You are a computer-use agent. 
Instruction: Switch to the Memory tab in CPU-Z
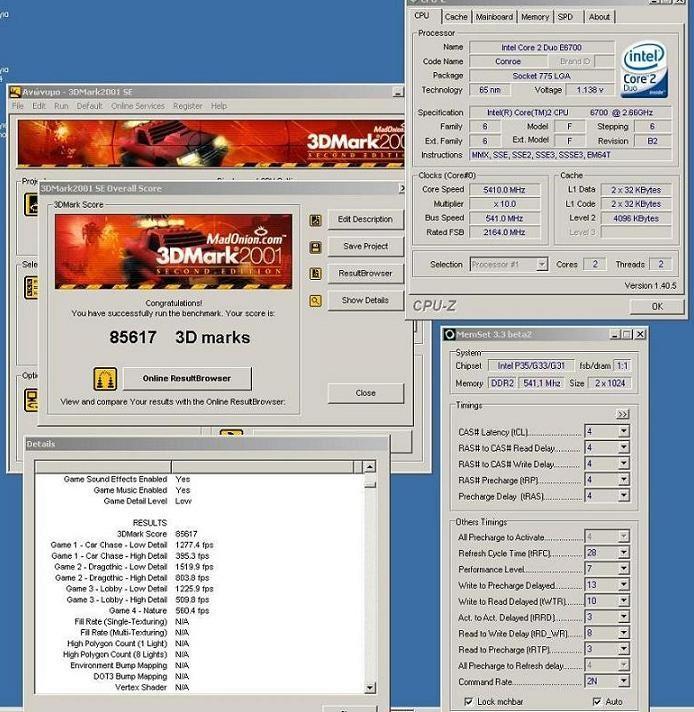tap(535, 17)
